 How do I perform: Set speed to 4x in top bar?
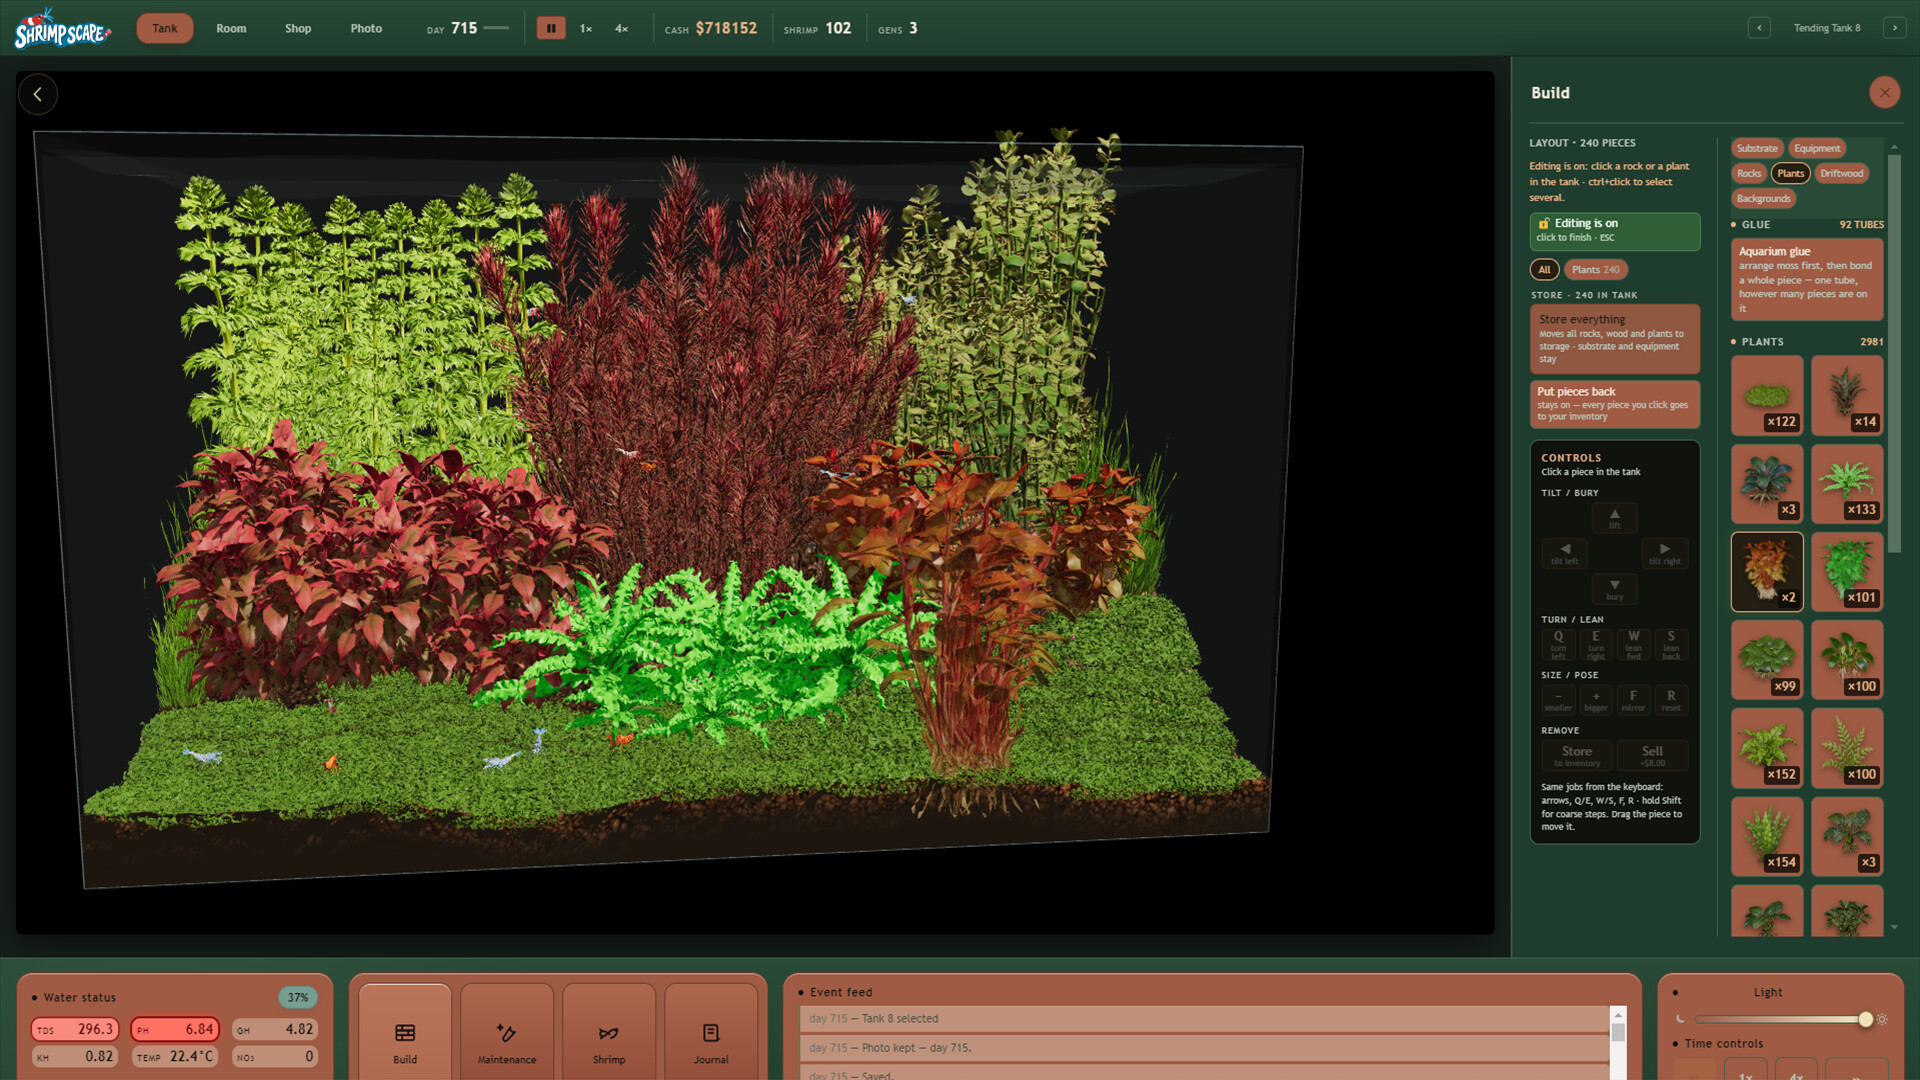click(621, 28)
